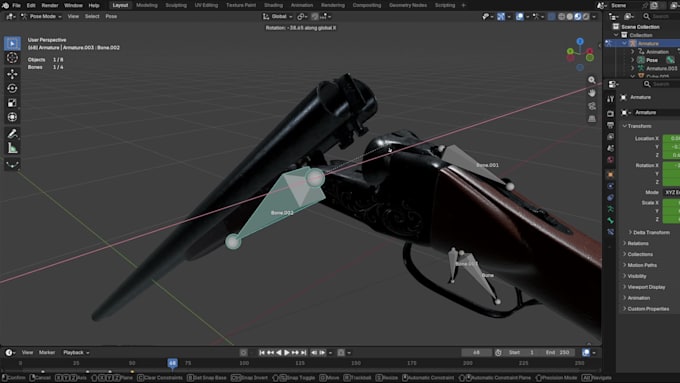Click the timeline Marker menu
The image size is (680, 383).
47,353
